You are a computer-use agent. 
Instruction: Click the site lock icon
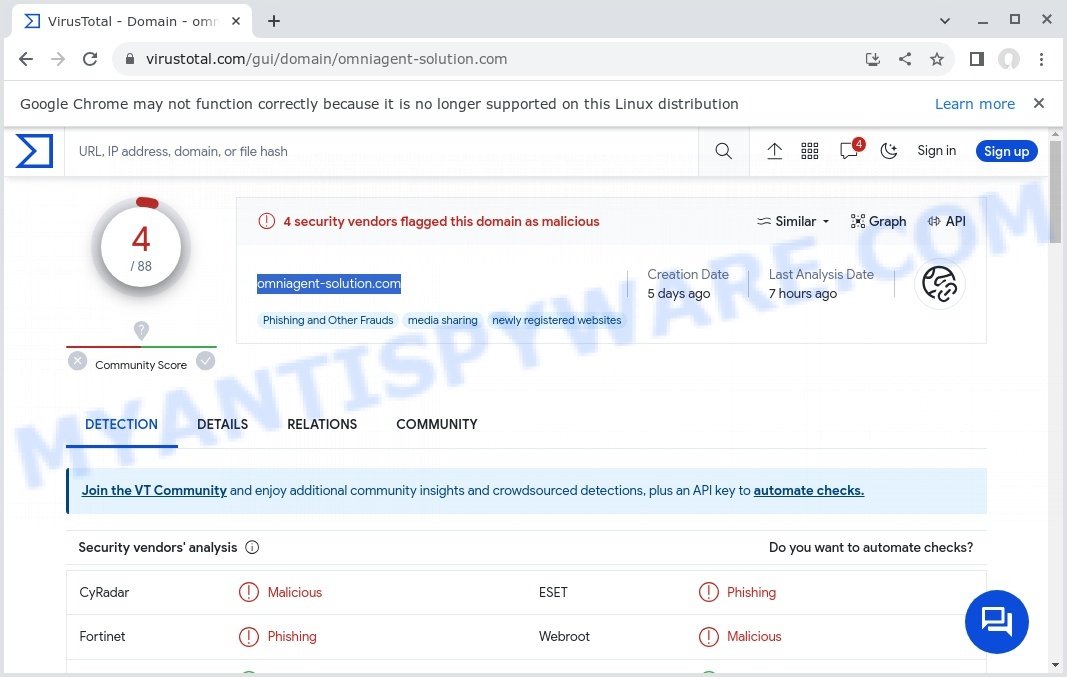(x=129, y=59)
